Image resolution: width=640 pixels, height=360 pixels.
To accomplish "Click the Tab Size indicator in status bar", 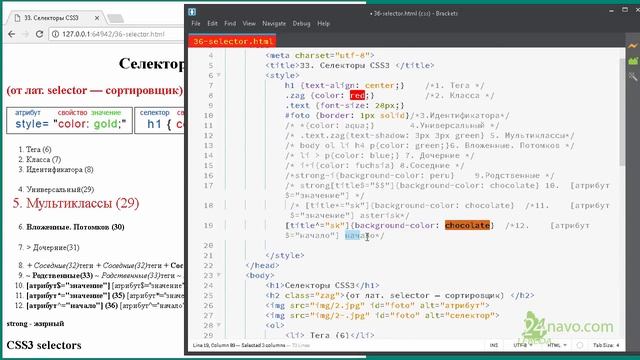I will point(606,345).
